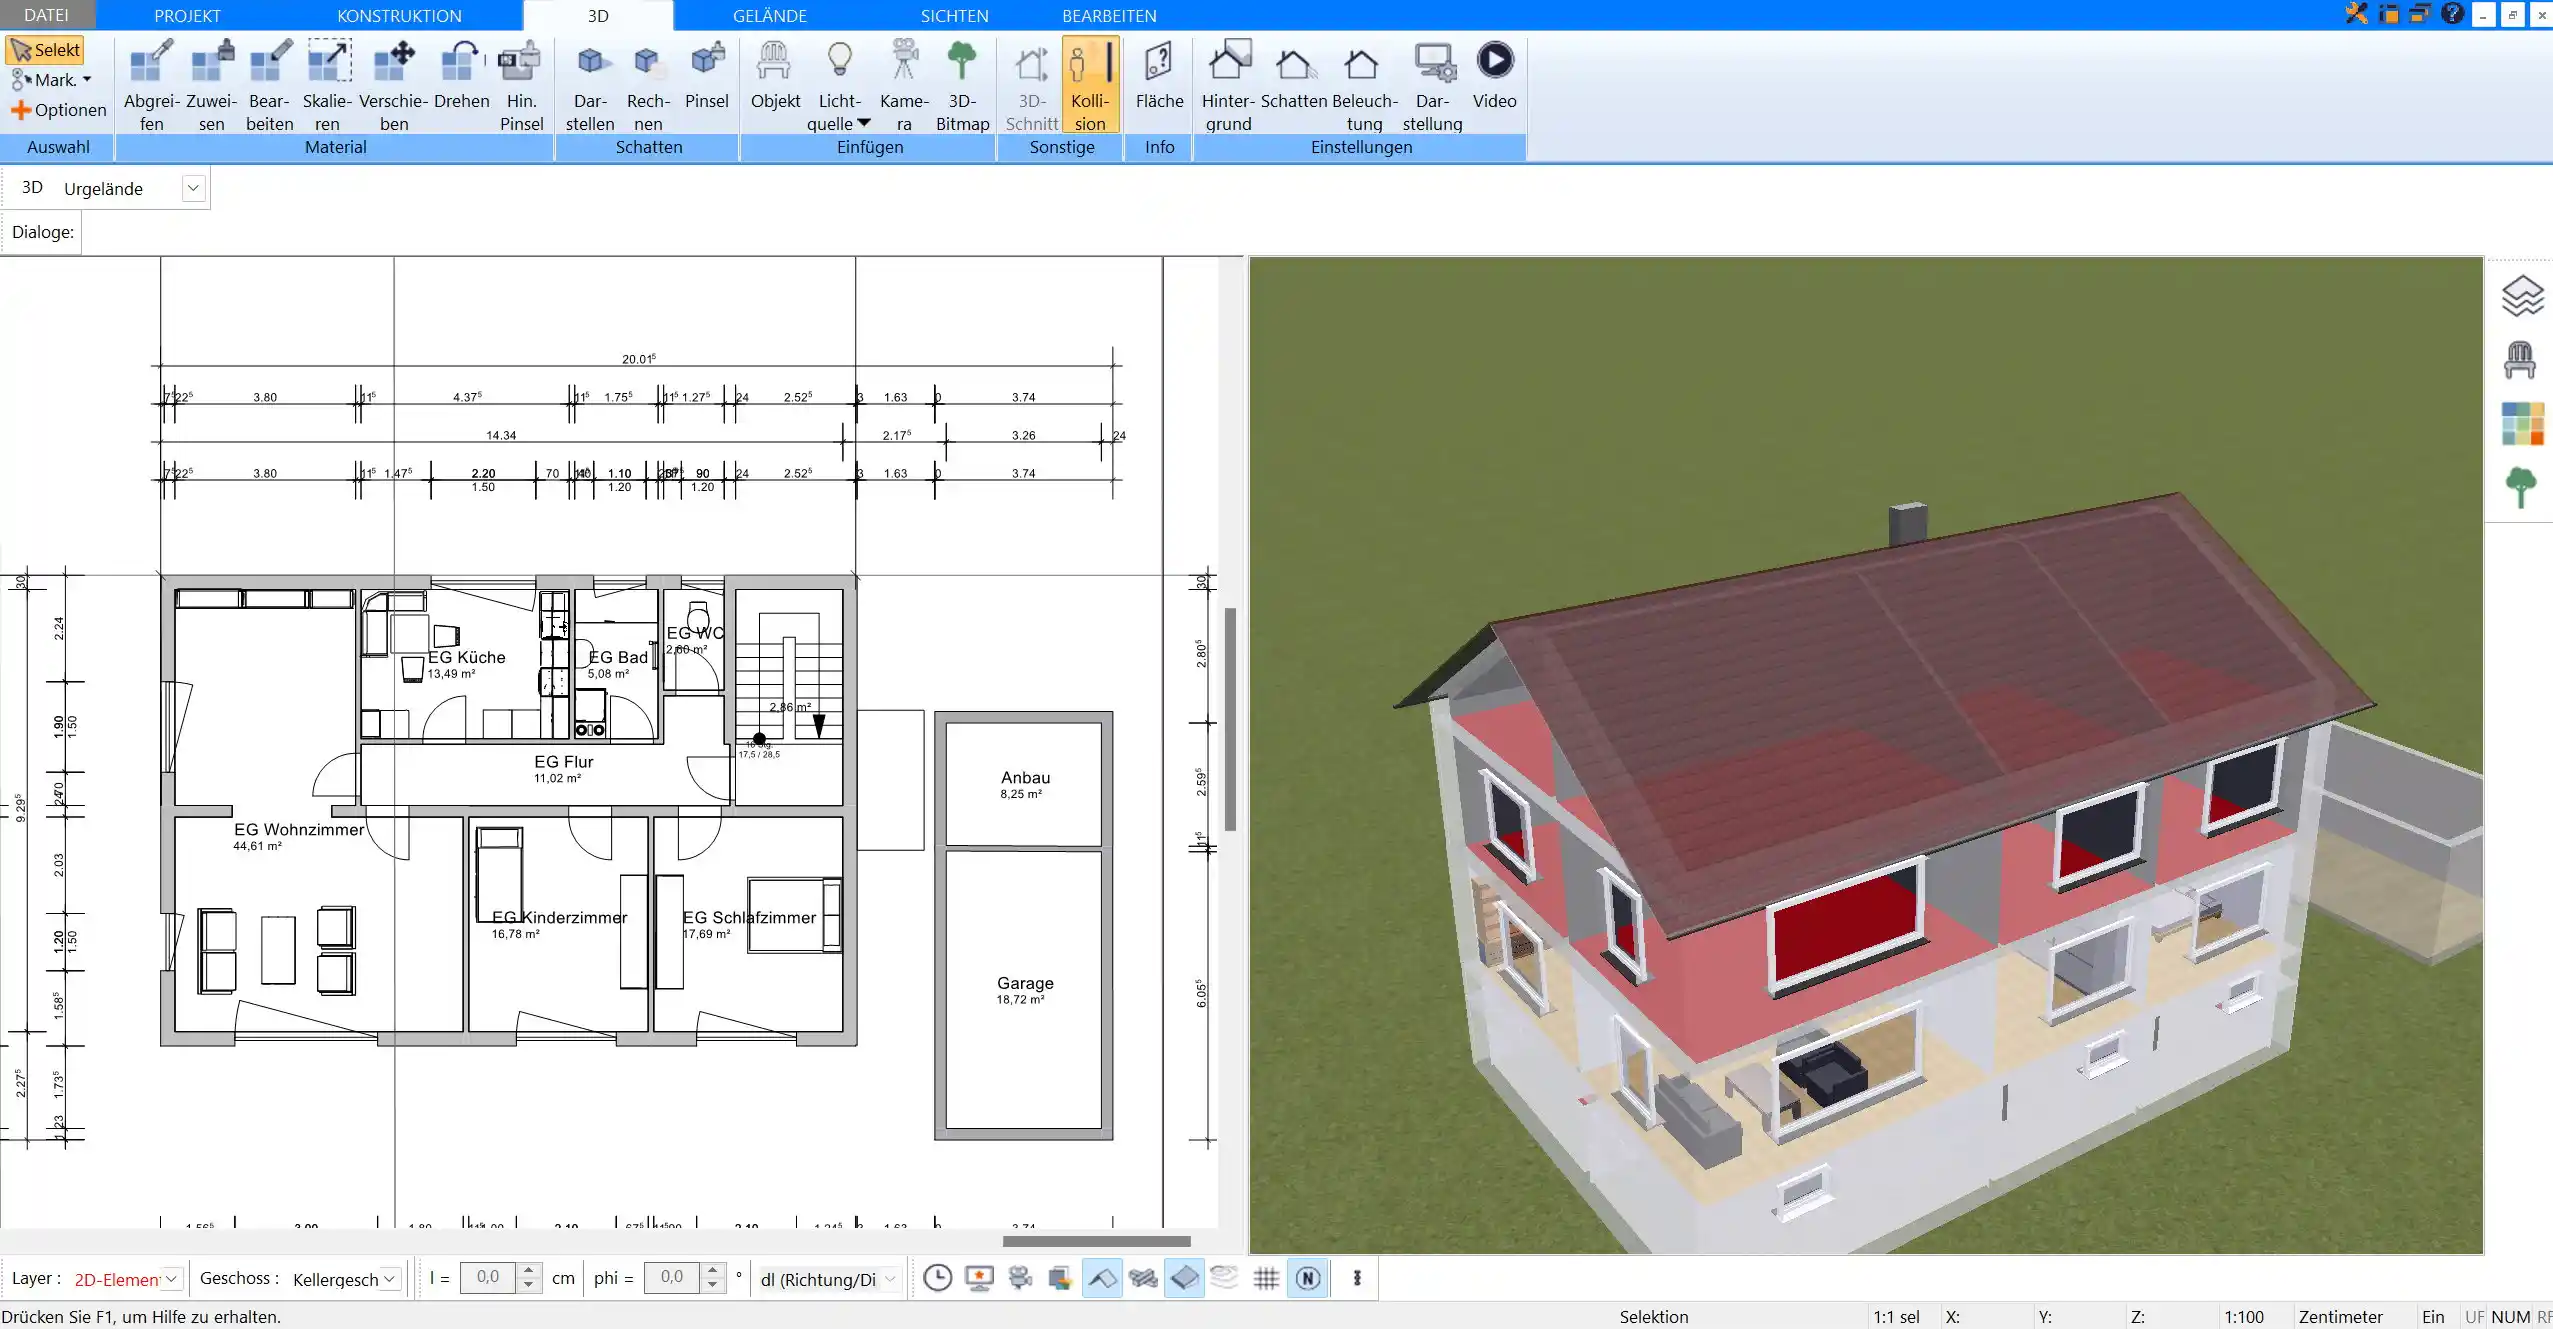
Task: Click the phi angle input field
Action: (672, 1277)
